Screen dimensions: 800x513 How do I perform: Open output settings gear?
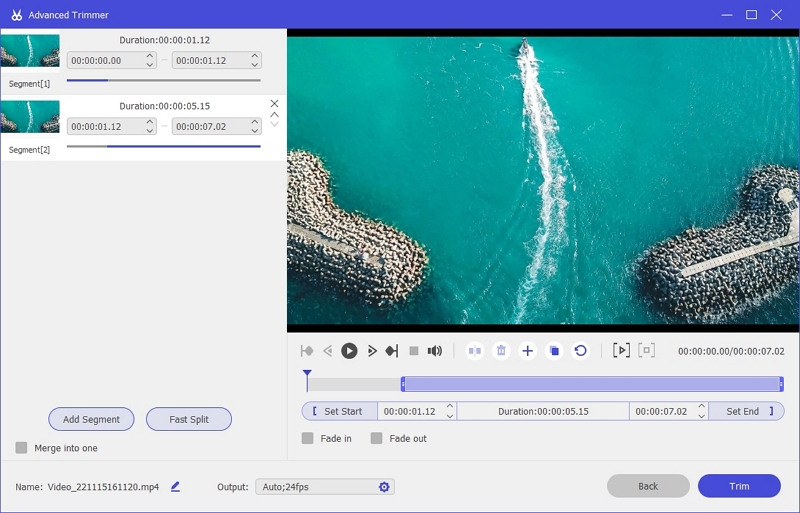point(384,487)
